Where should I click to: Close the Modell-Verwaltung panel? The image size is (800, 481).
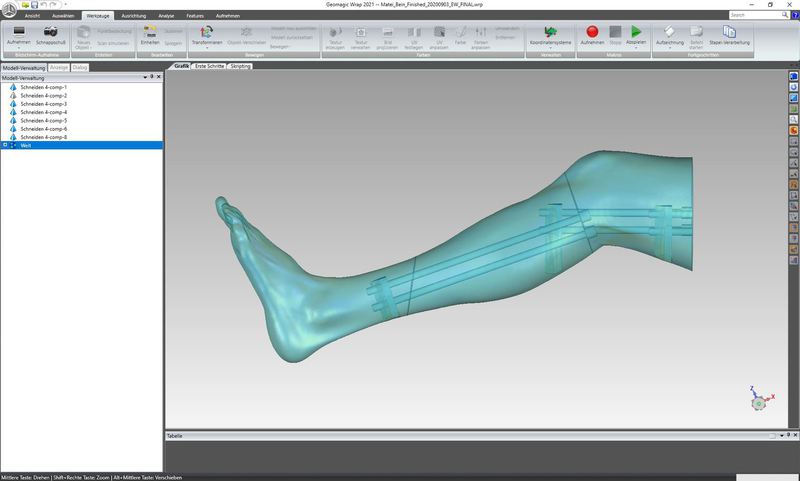[158, 77]
